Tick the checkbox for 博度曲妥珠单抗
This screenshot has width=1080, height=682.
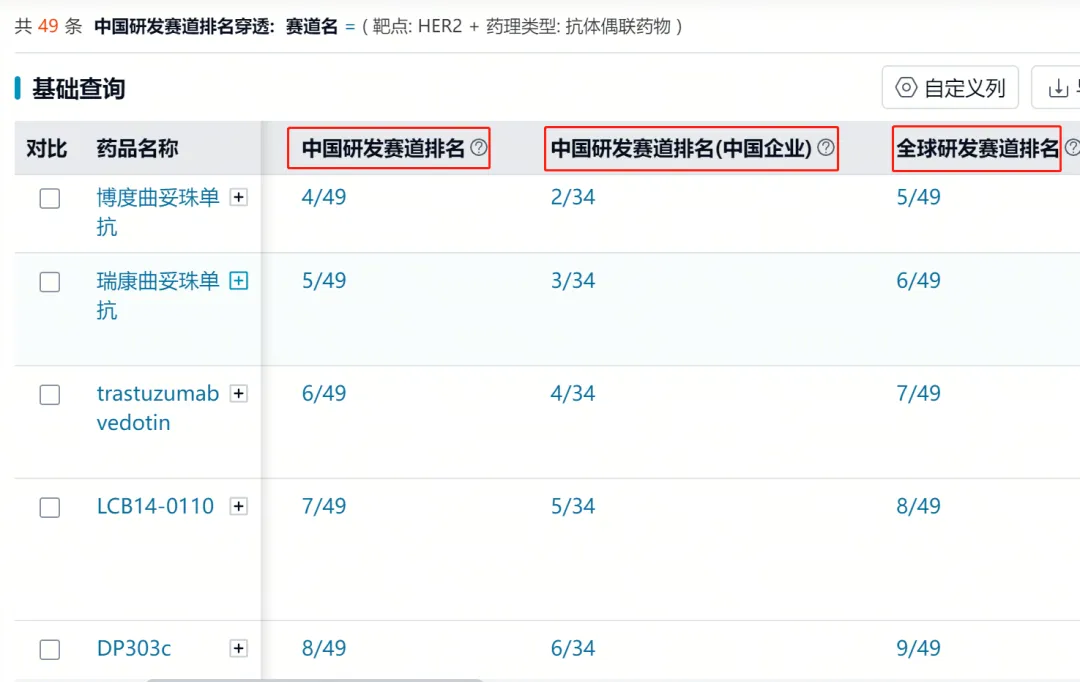coord(50,198)
